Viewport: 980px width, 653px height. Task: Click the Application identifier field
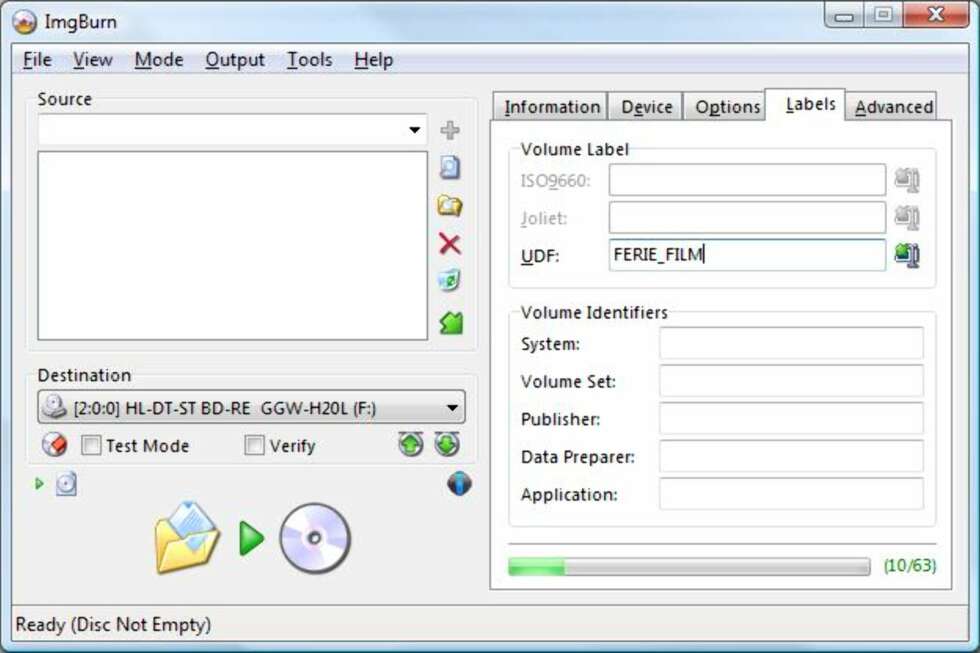tap(791, 494)
